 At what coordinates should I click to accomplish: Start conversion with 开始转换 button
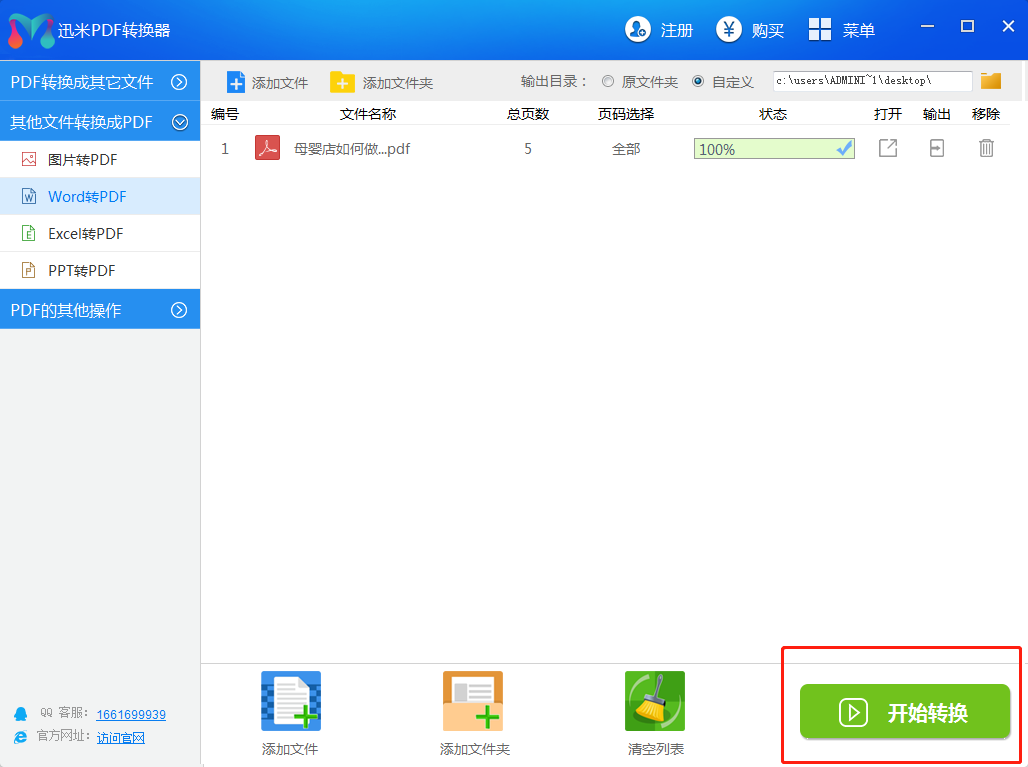click(x=903, y=712)
